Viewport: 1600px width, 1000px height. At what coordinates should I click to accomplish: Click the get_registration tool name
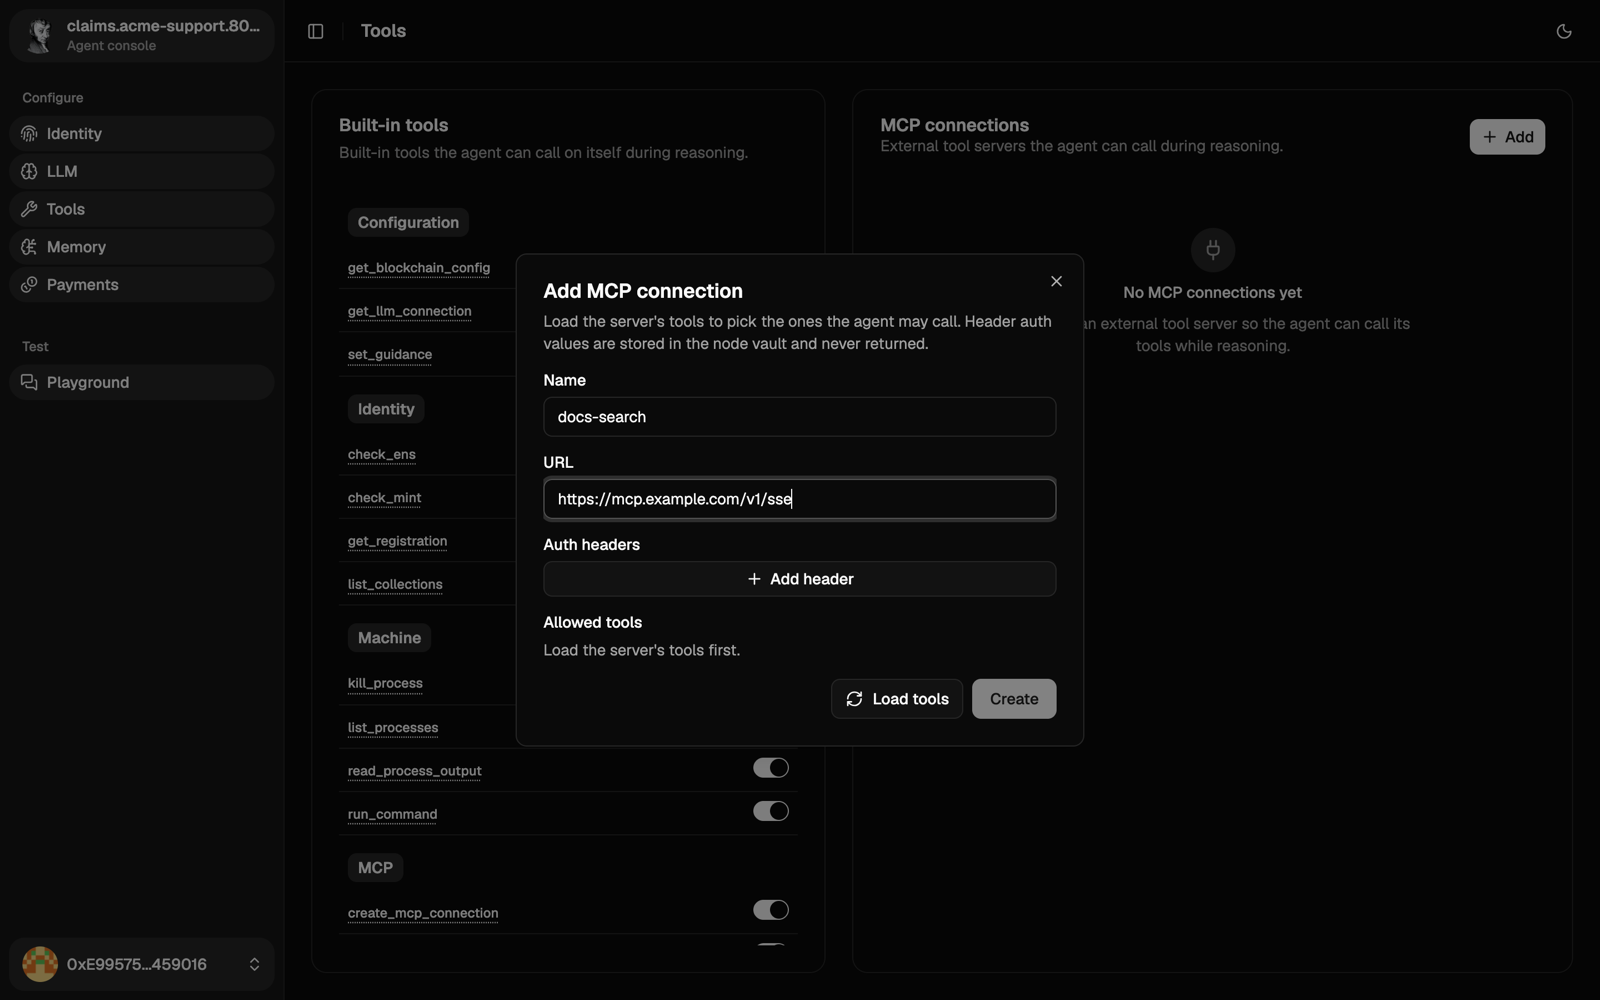coord(398,541)
